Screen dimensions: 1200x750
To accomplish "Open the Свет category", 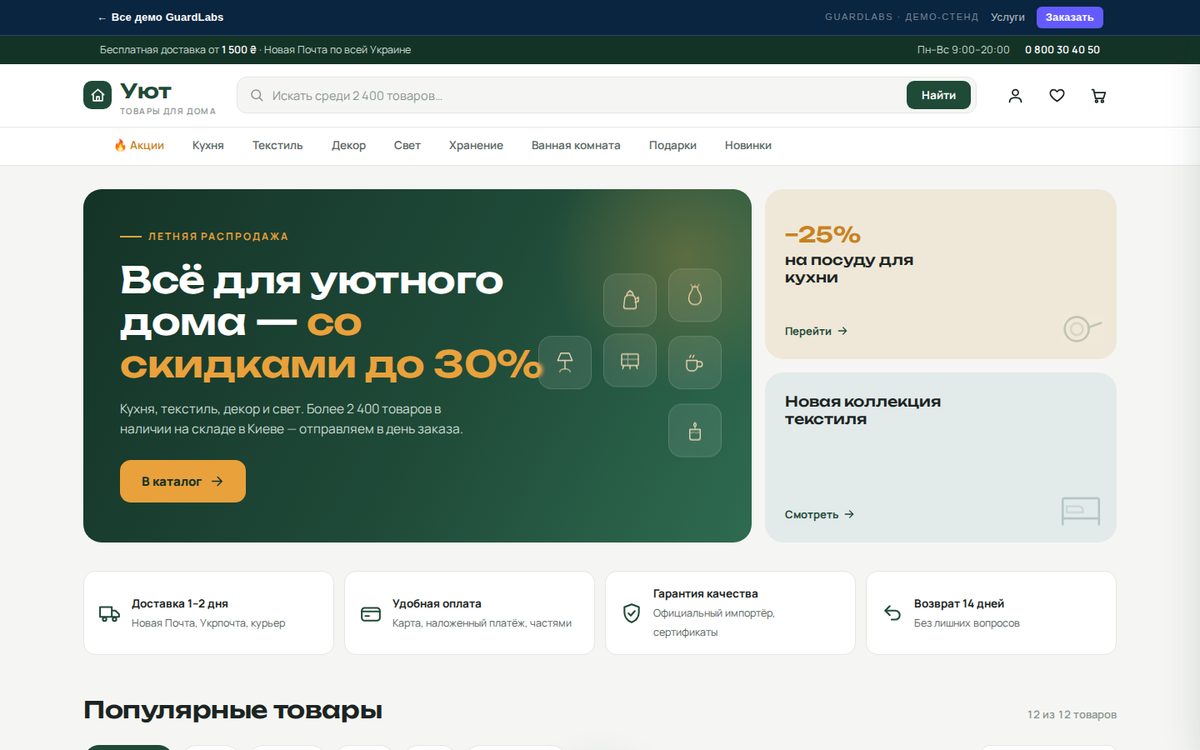I will pos(407,145).
